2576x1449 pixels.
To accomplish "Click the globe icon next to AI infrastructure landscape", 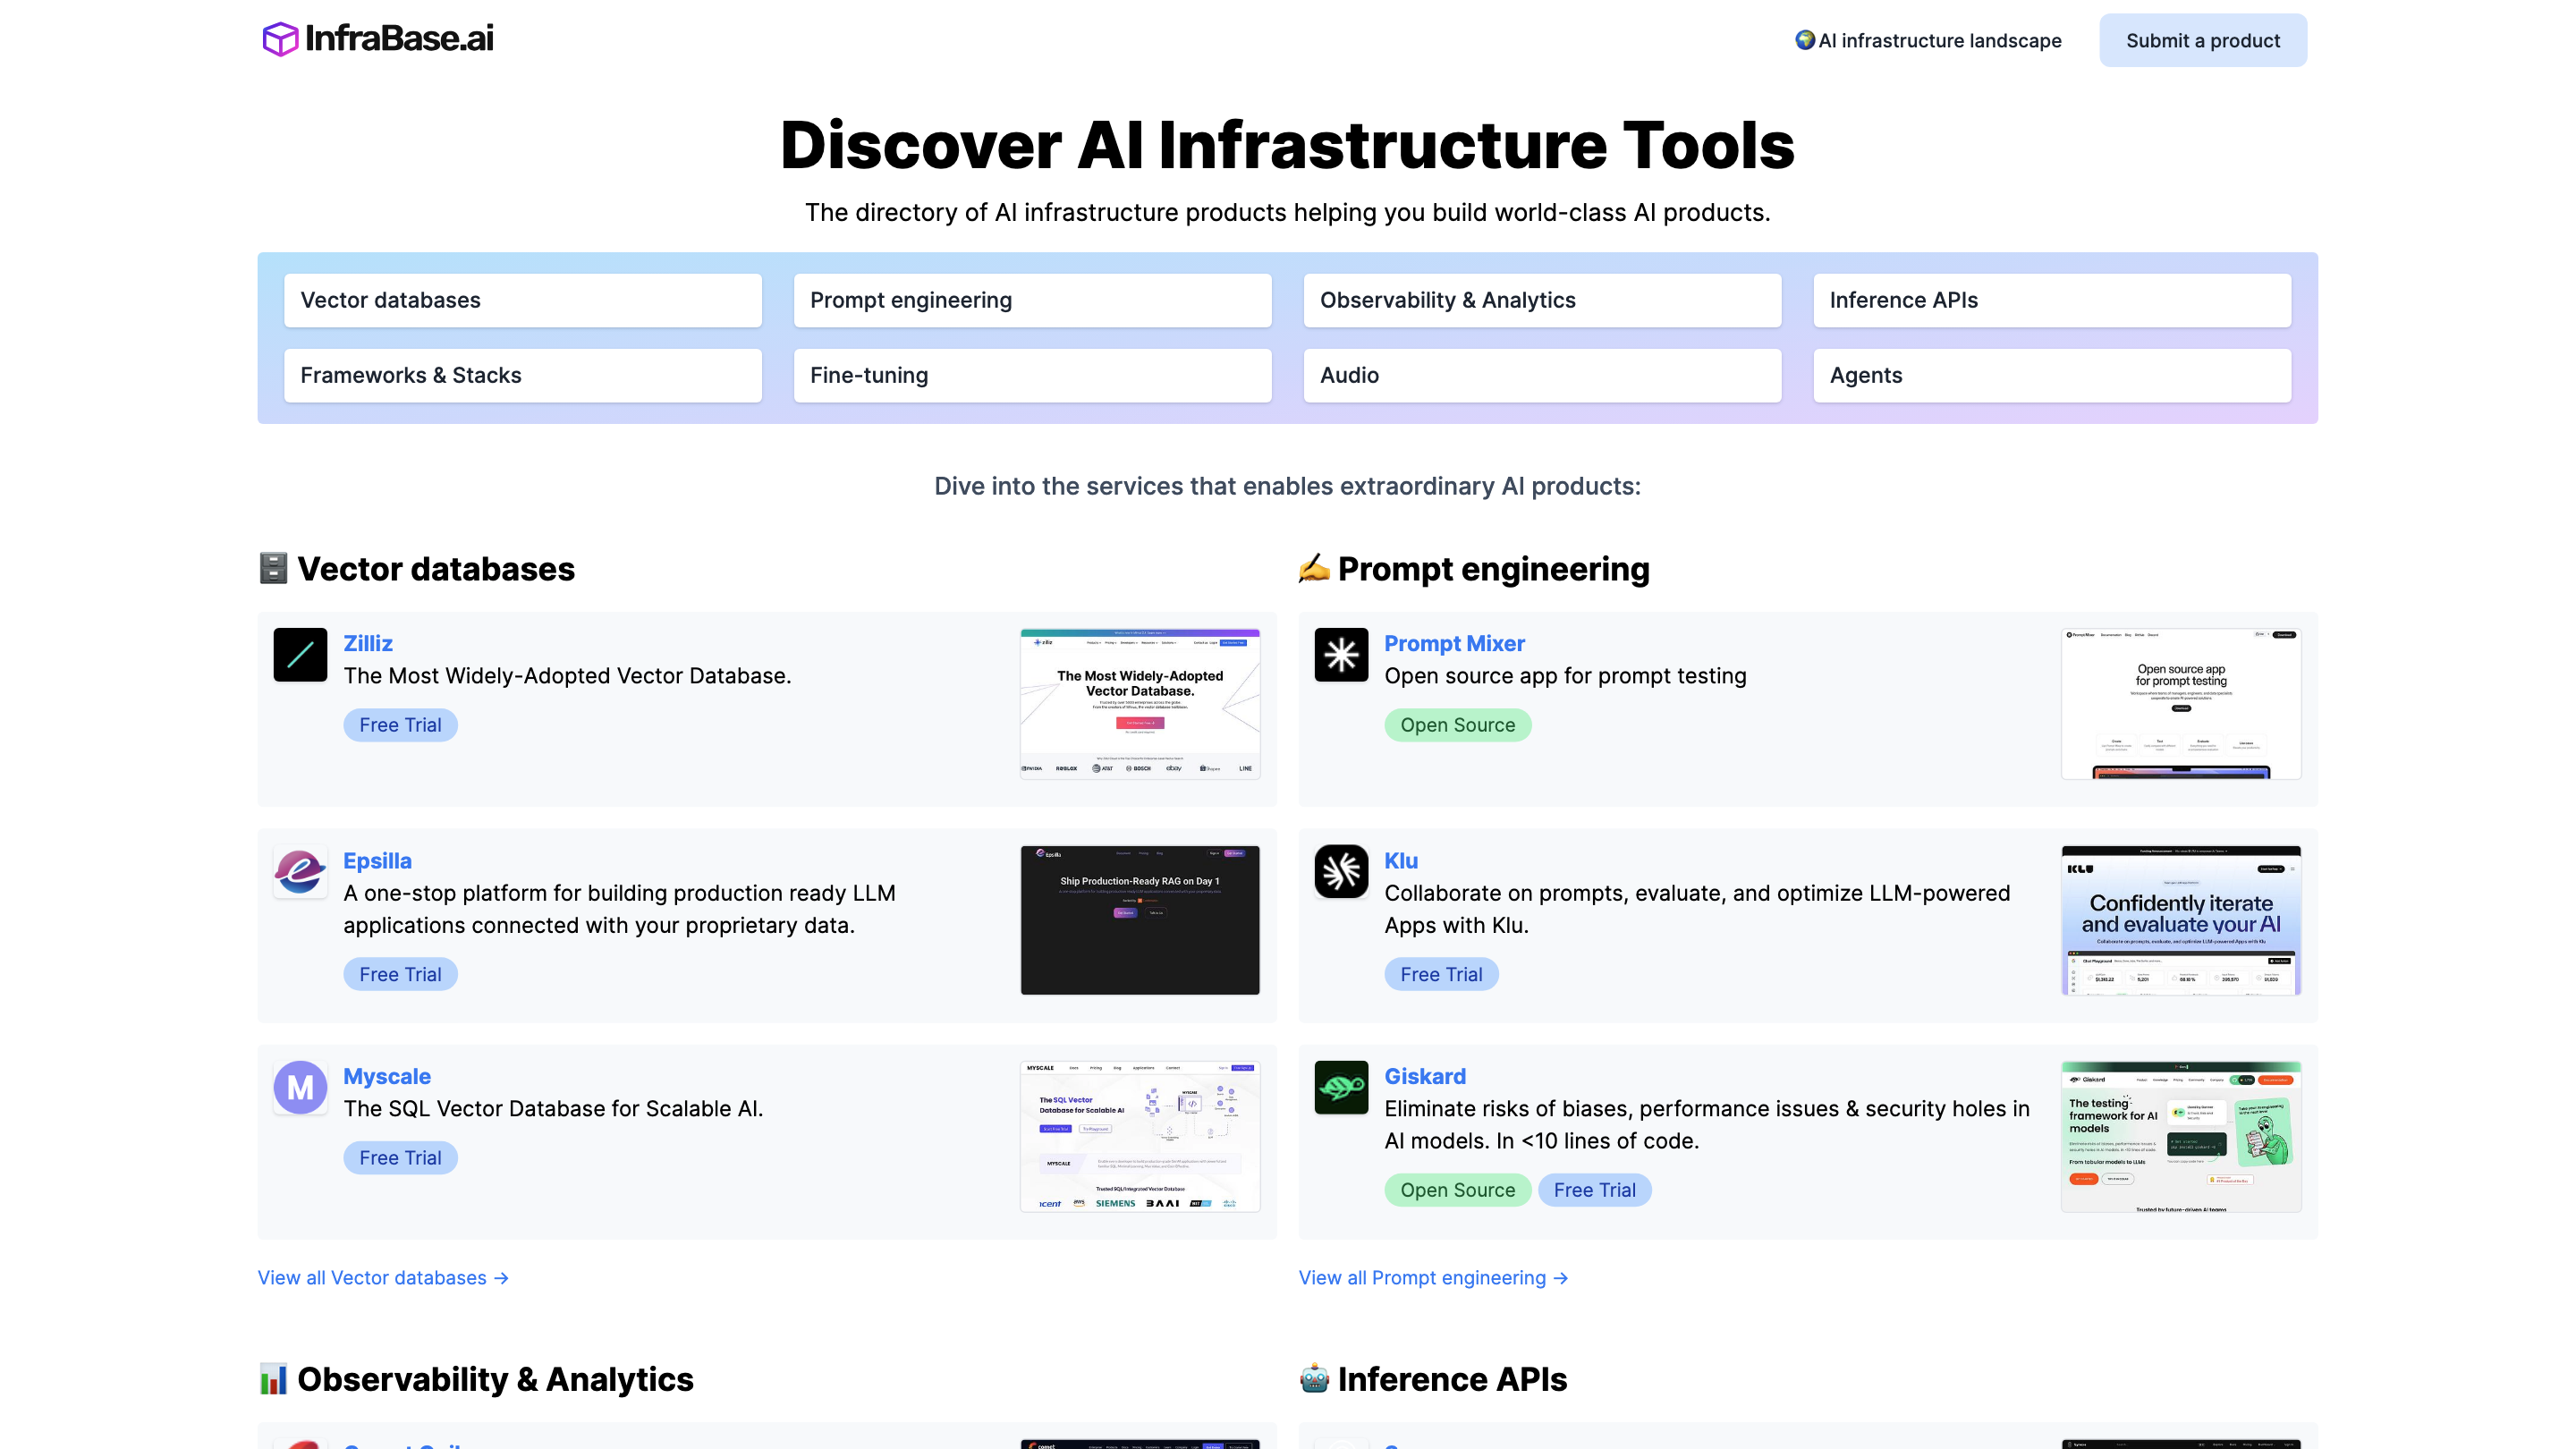I will 1805,40.
